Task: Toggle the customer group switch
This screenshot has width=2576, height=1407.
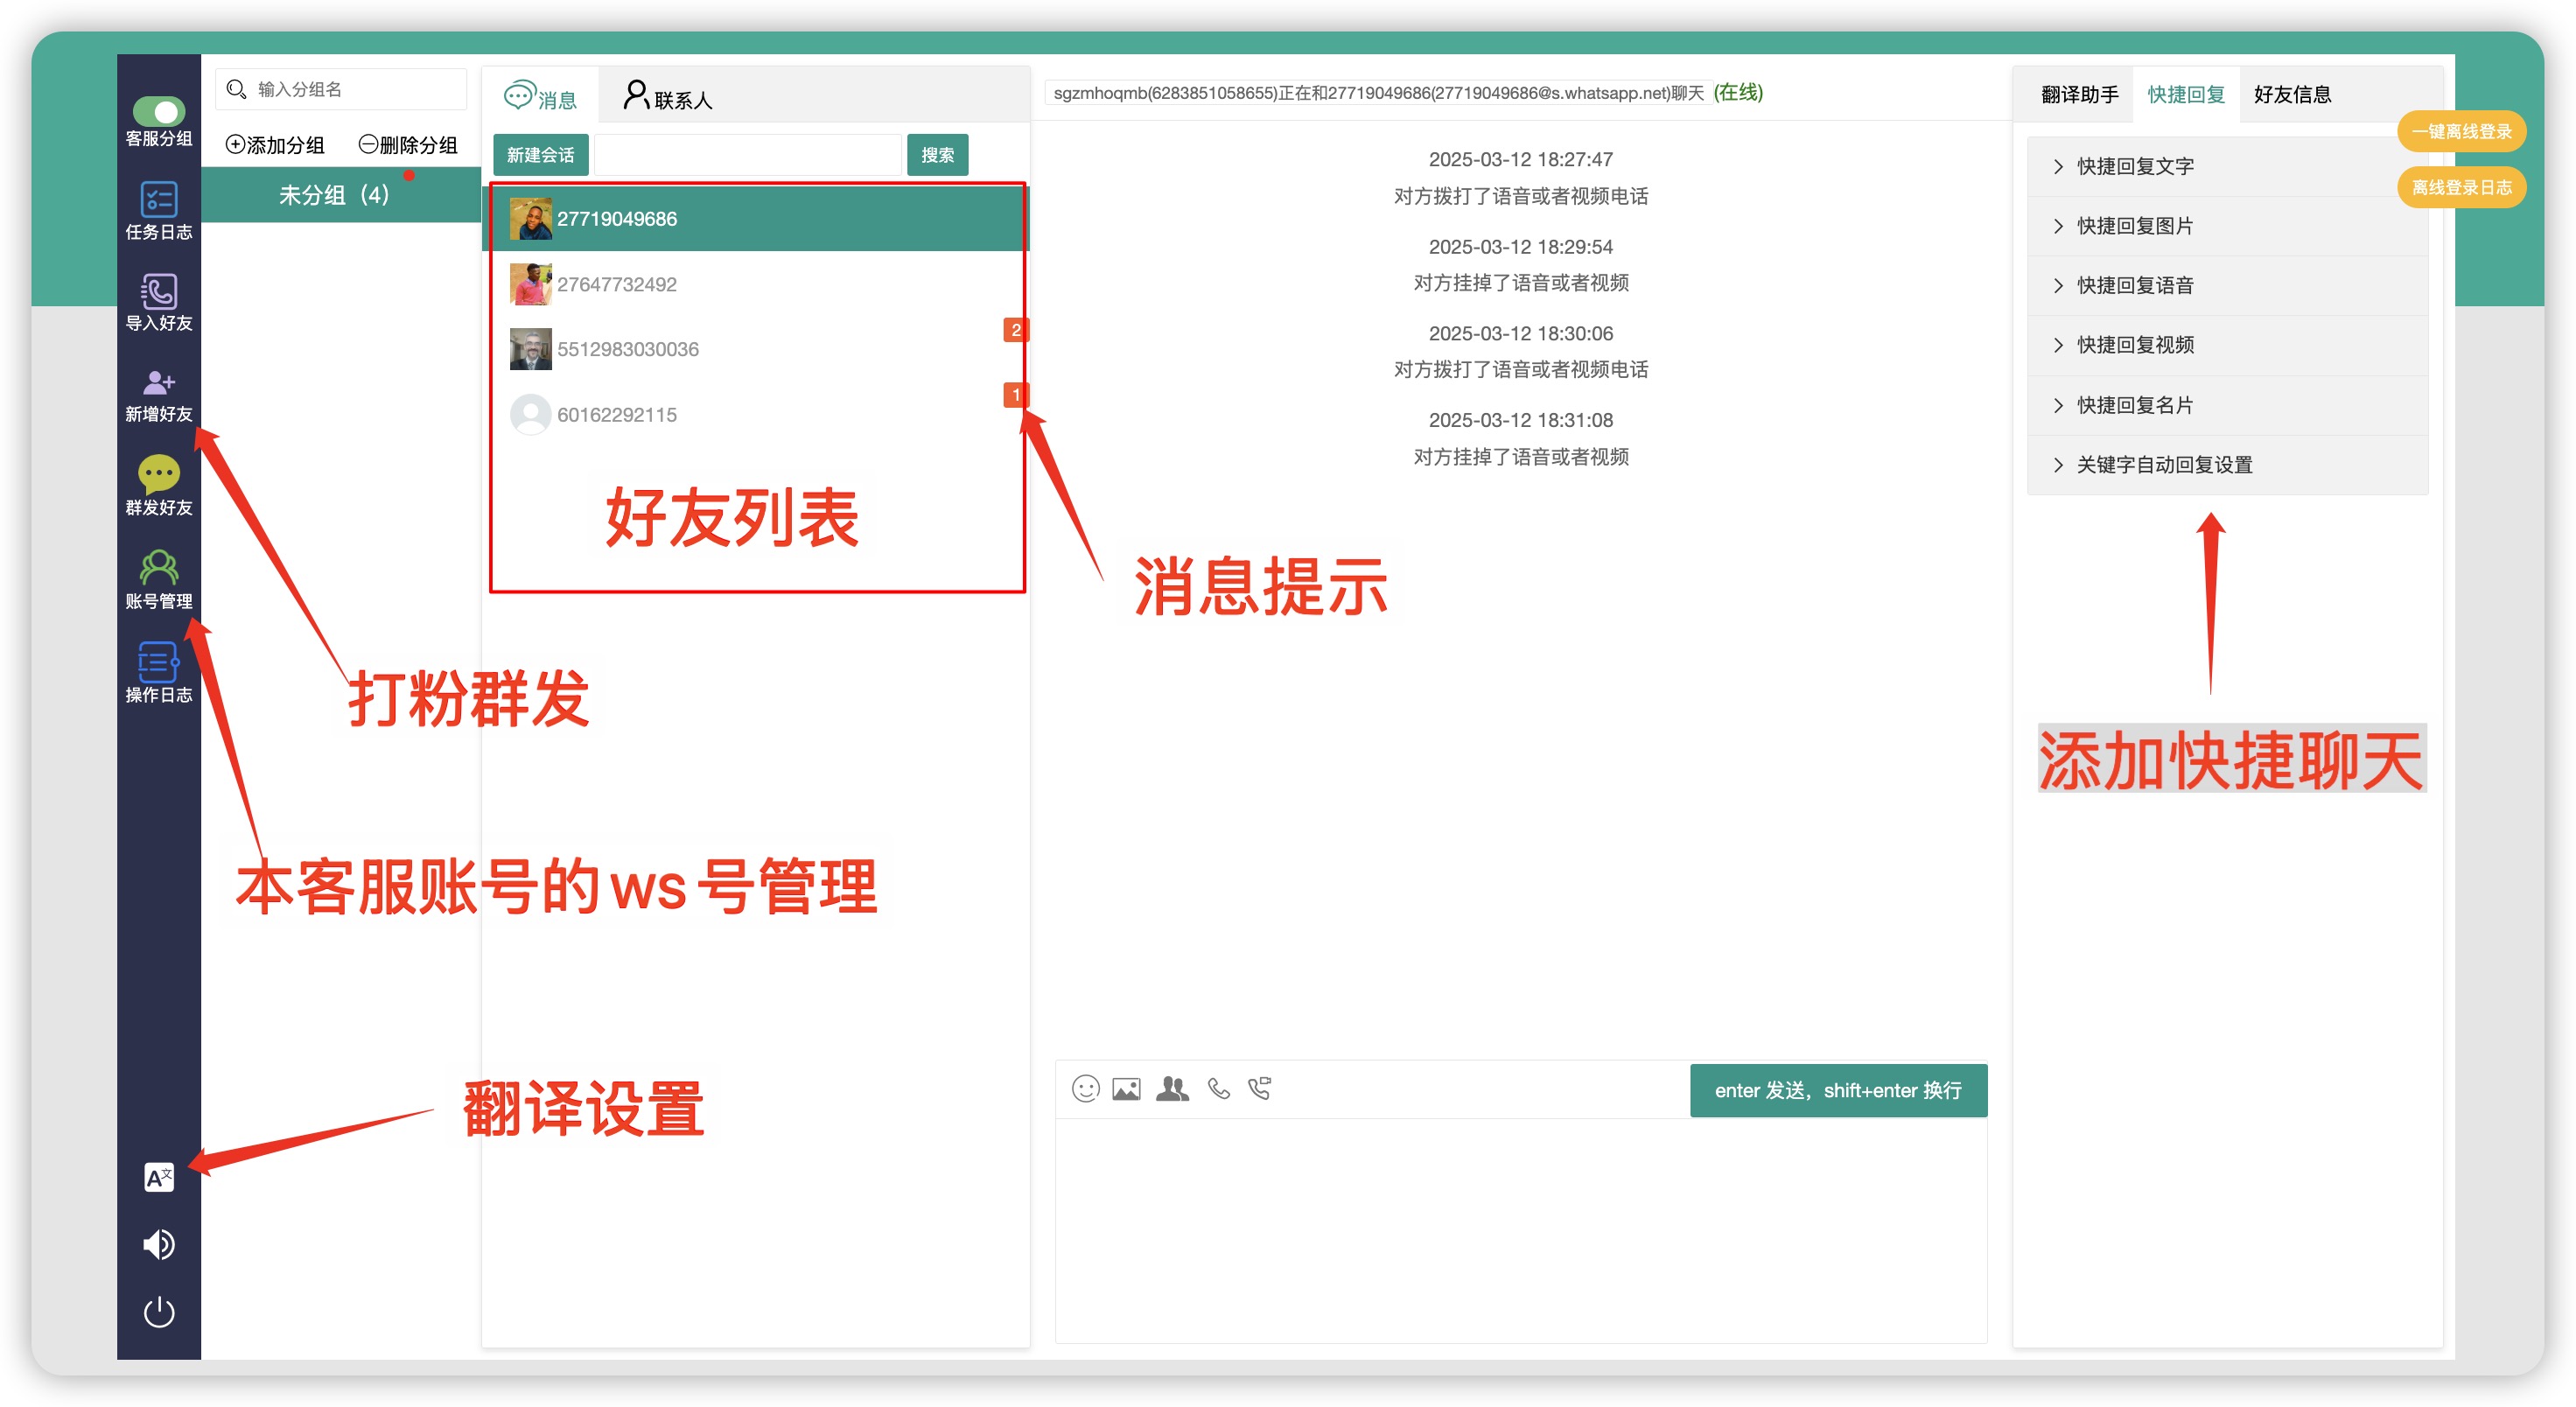Action: pos(159,110)
